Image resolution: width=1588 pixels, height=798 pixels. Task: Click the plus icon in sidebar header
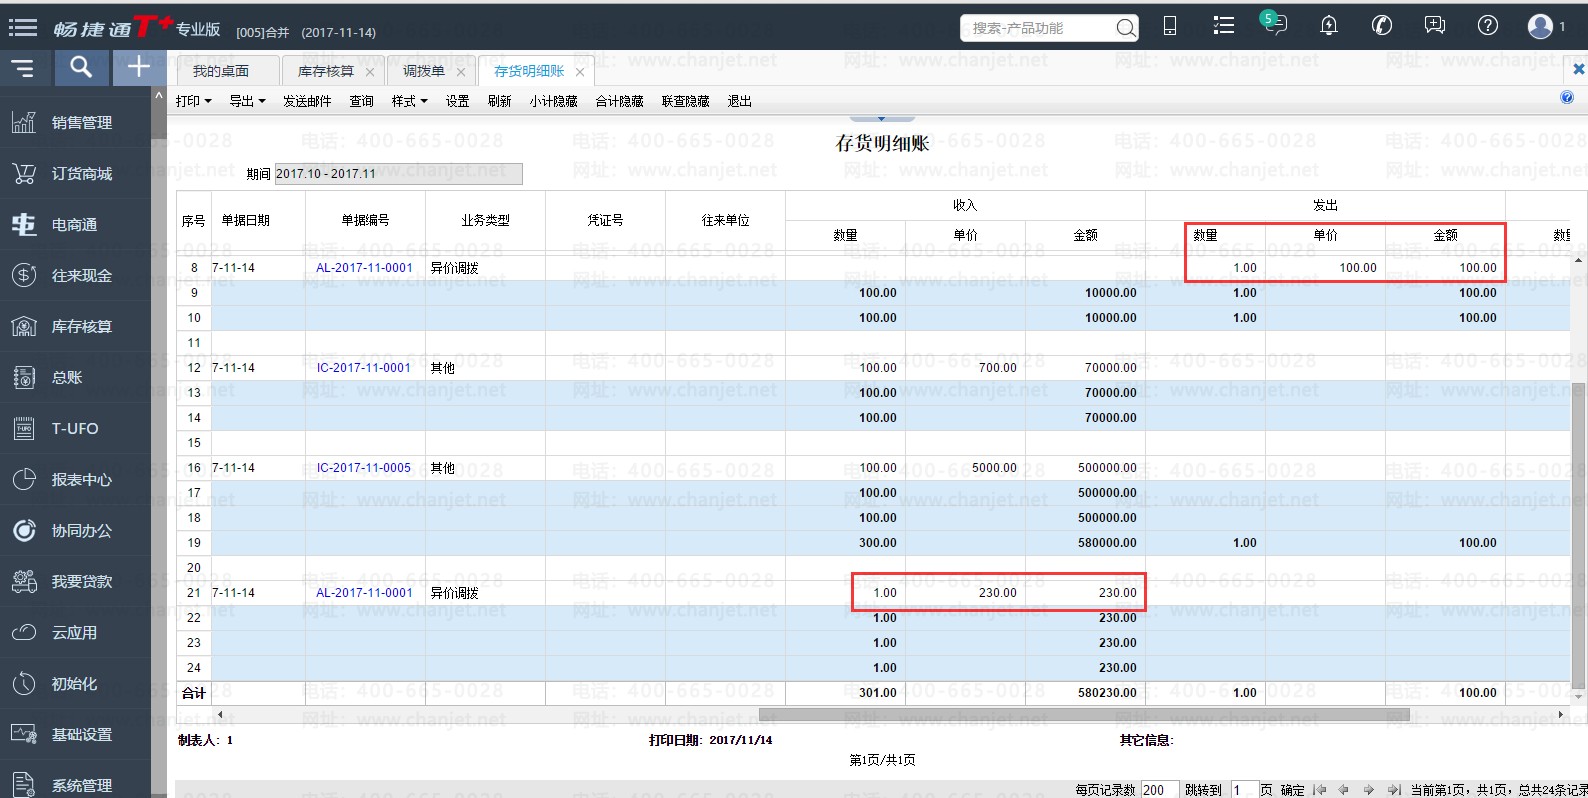tap(138, 67)
